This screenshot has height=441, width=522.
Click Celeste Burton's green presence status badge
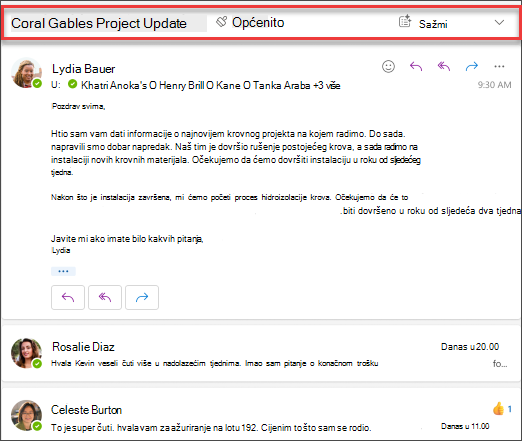coord(37,426)
